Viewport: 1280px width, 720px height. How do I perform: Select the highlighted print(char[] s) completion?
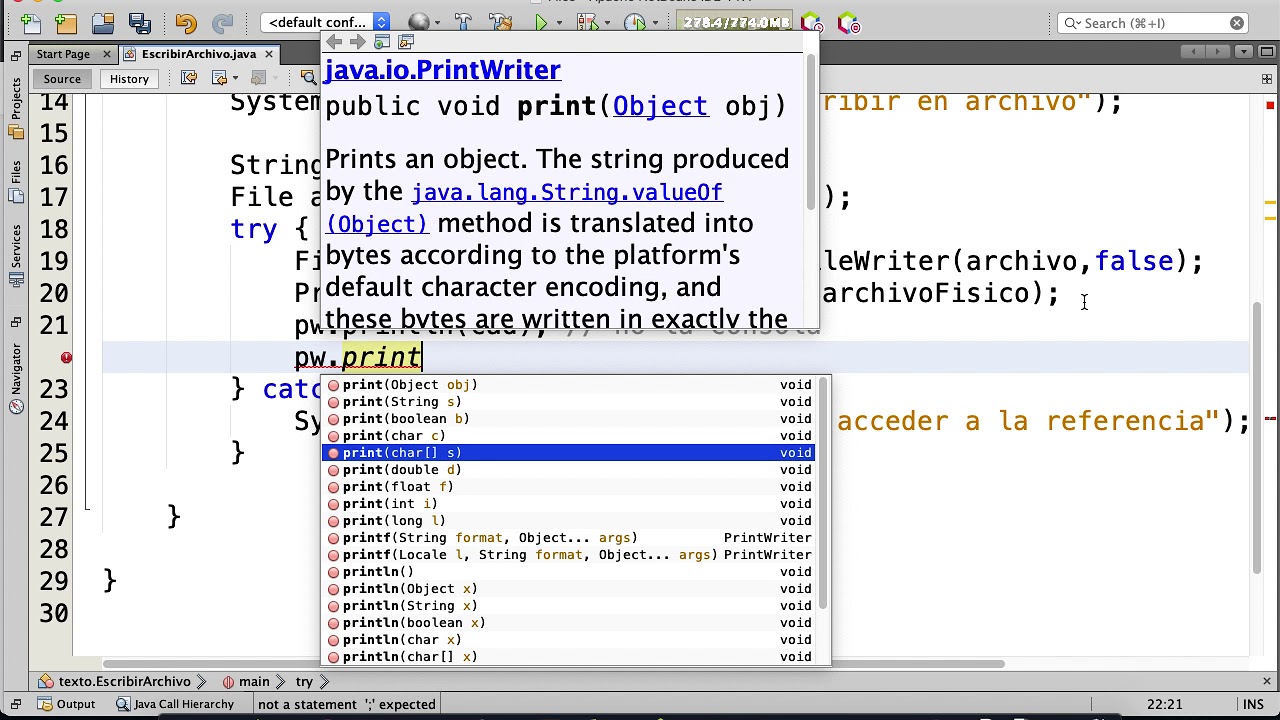(x=568, y=453)
